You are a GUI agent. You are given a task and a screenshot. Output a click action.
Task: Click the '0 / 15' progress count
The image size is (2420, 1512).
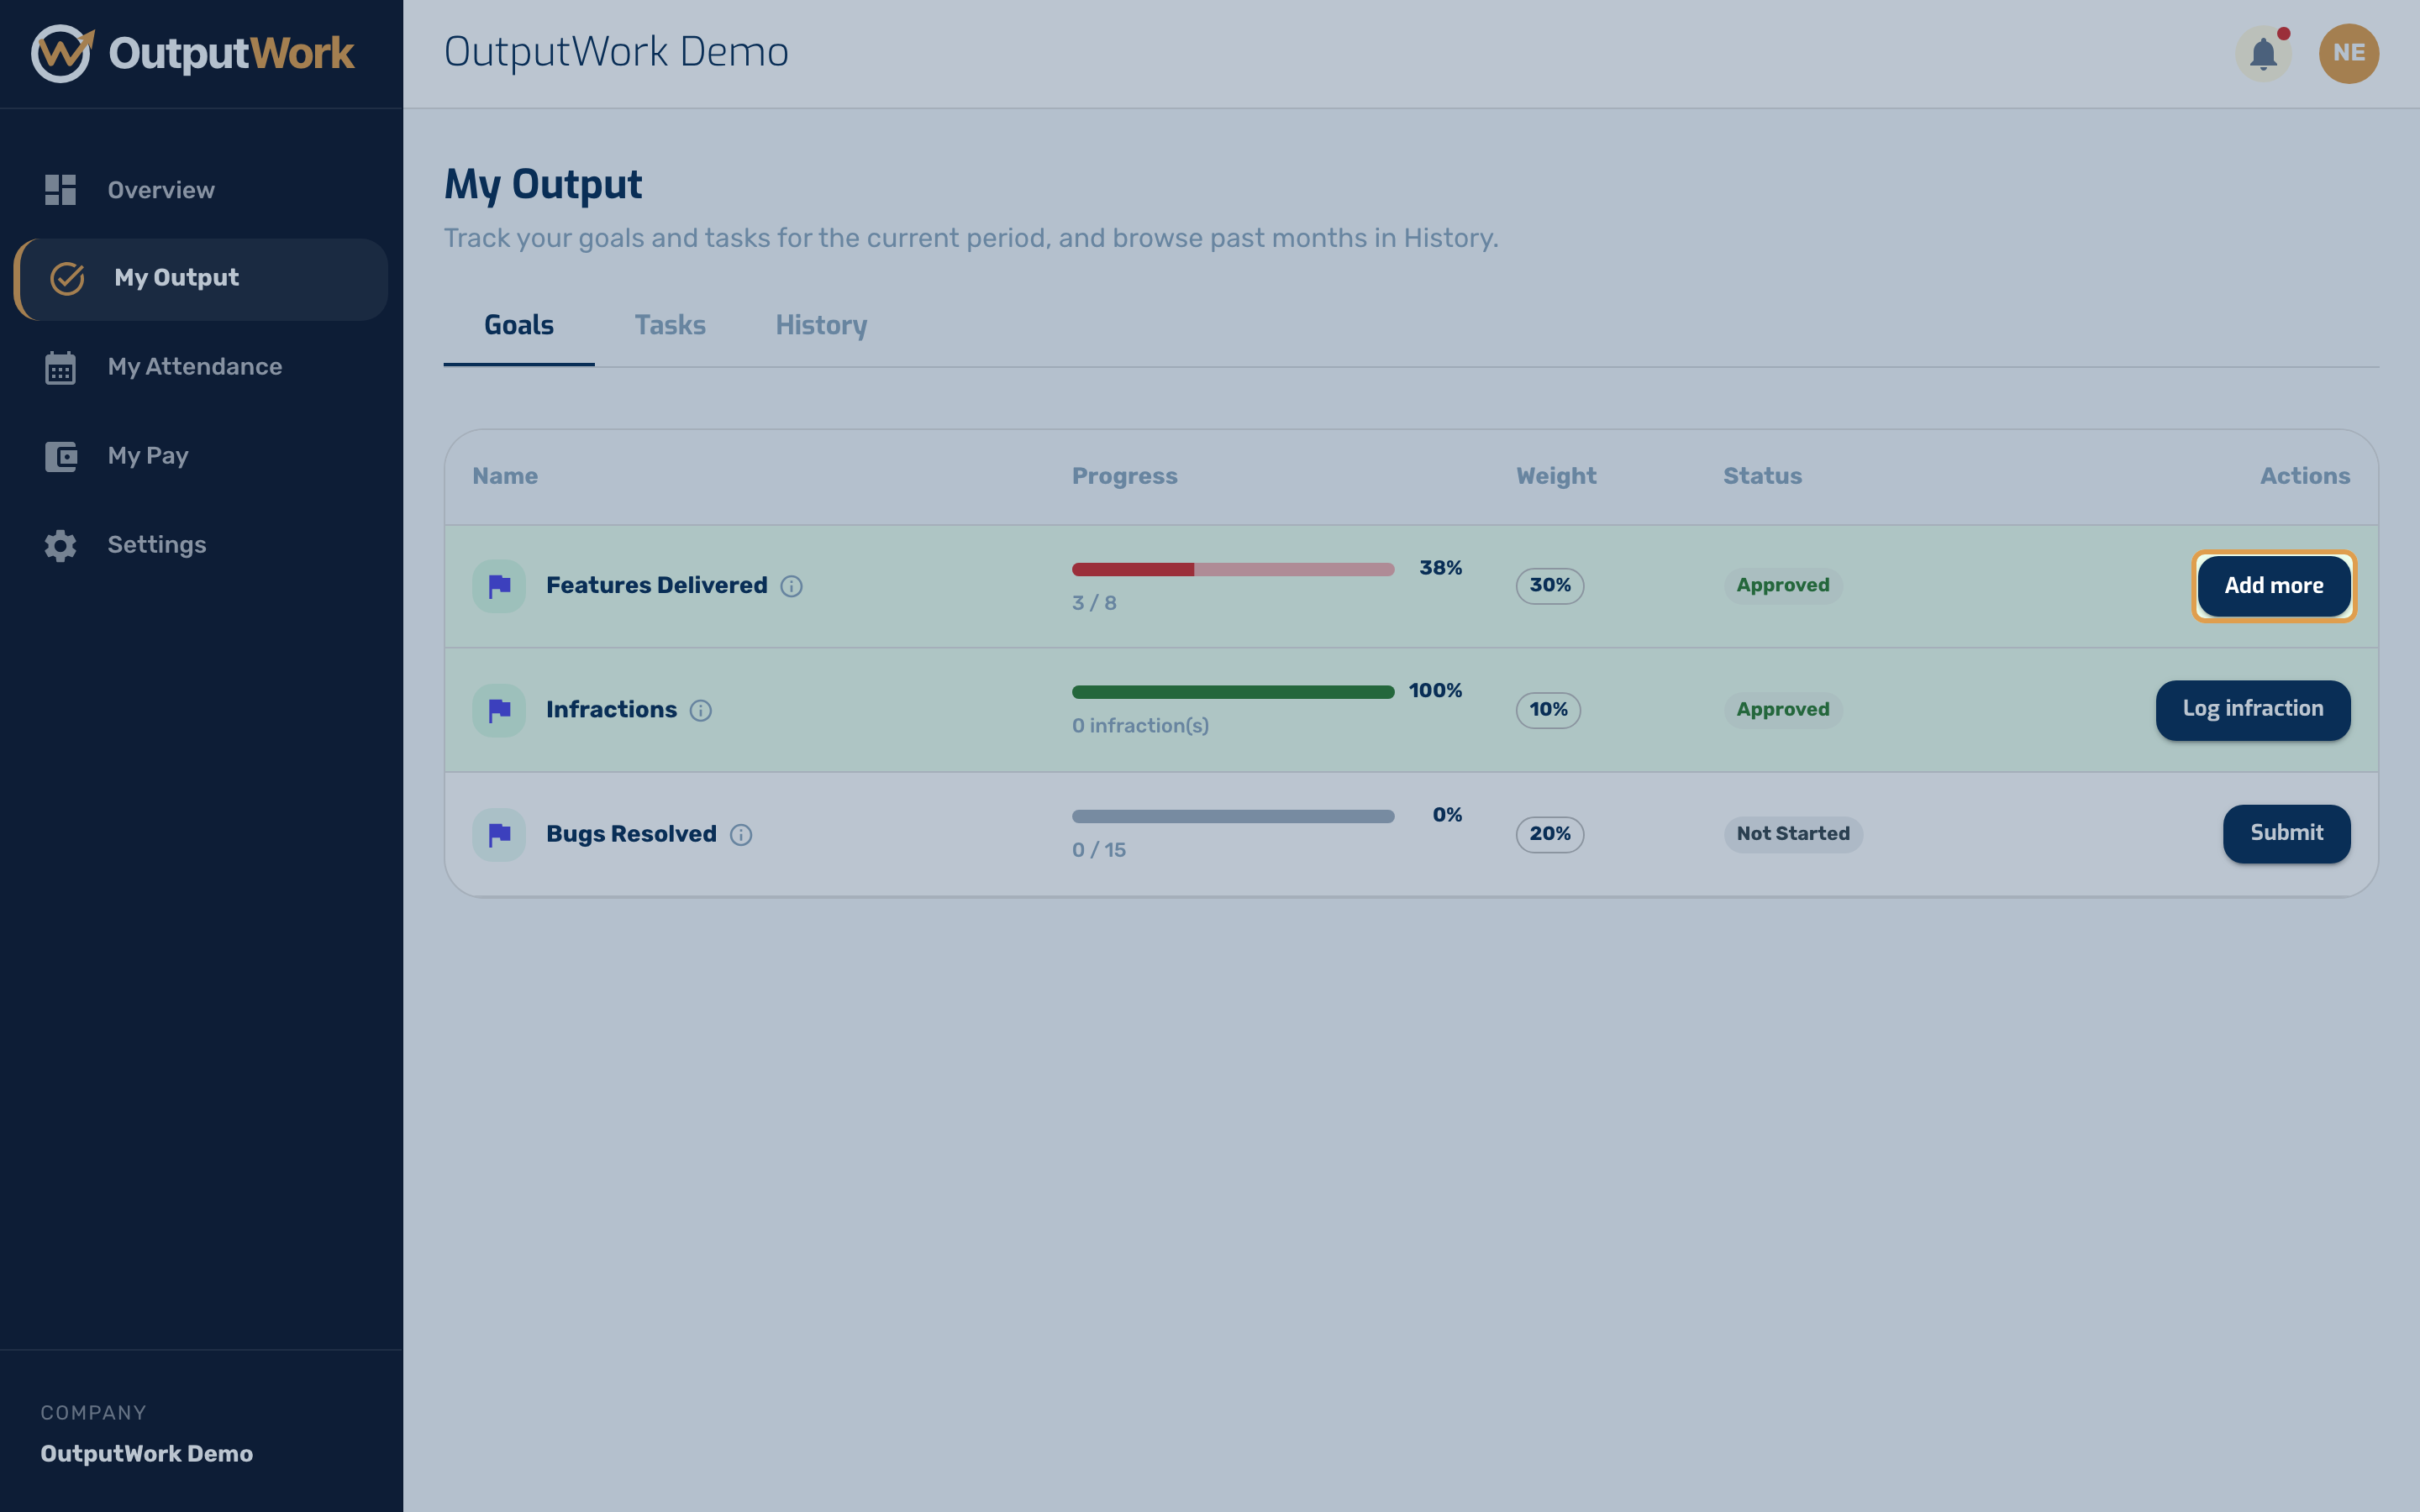pyautogui.click(x=1099, y=850)
